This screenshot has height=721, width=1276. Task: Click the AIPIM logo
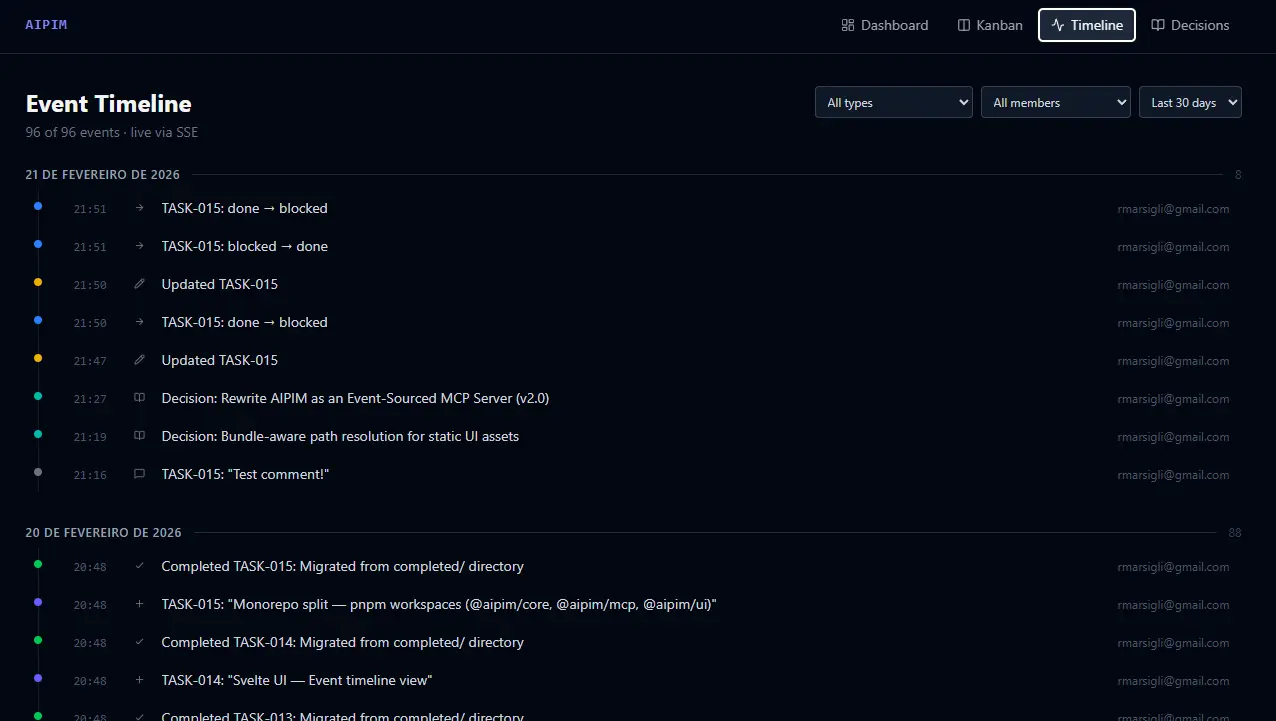pyautogui.click(x=46, y=23)
